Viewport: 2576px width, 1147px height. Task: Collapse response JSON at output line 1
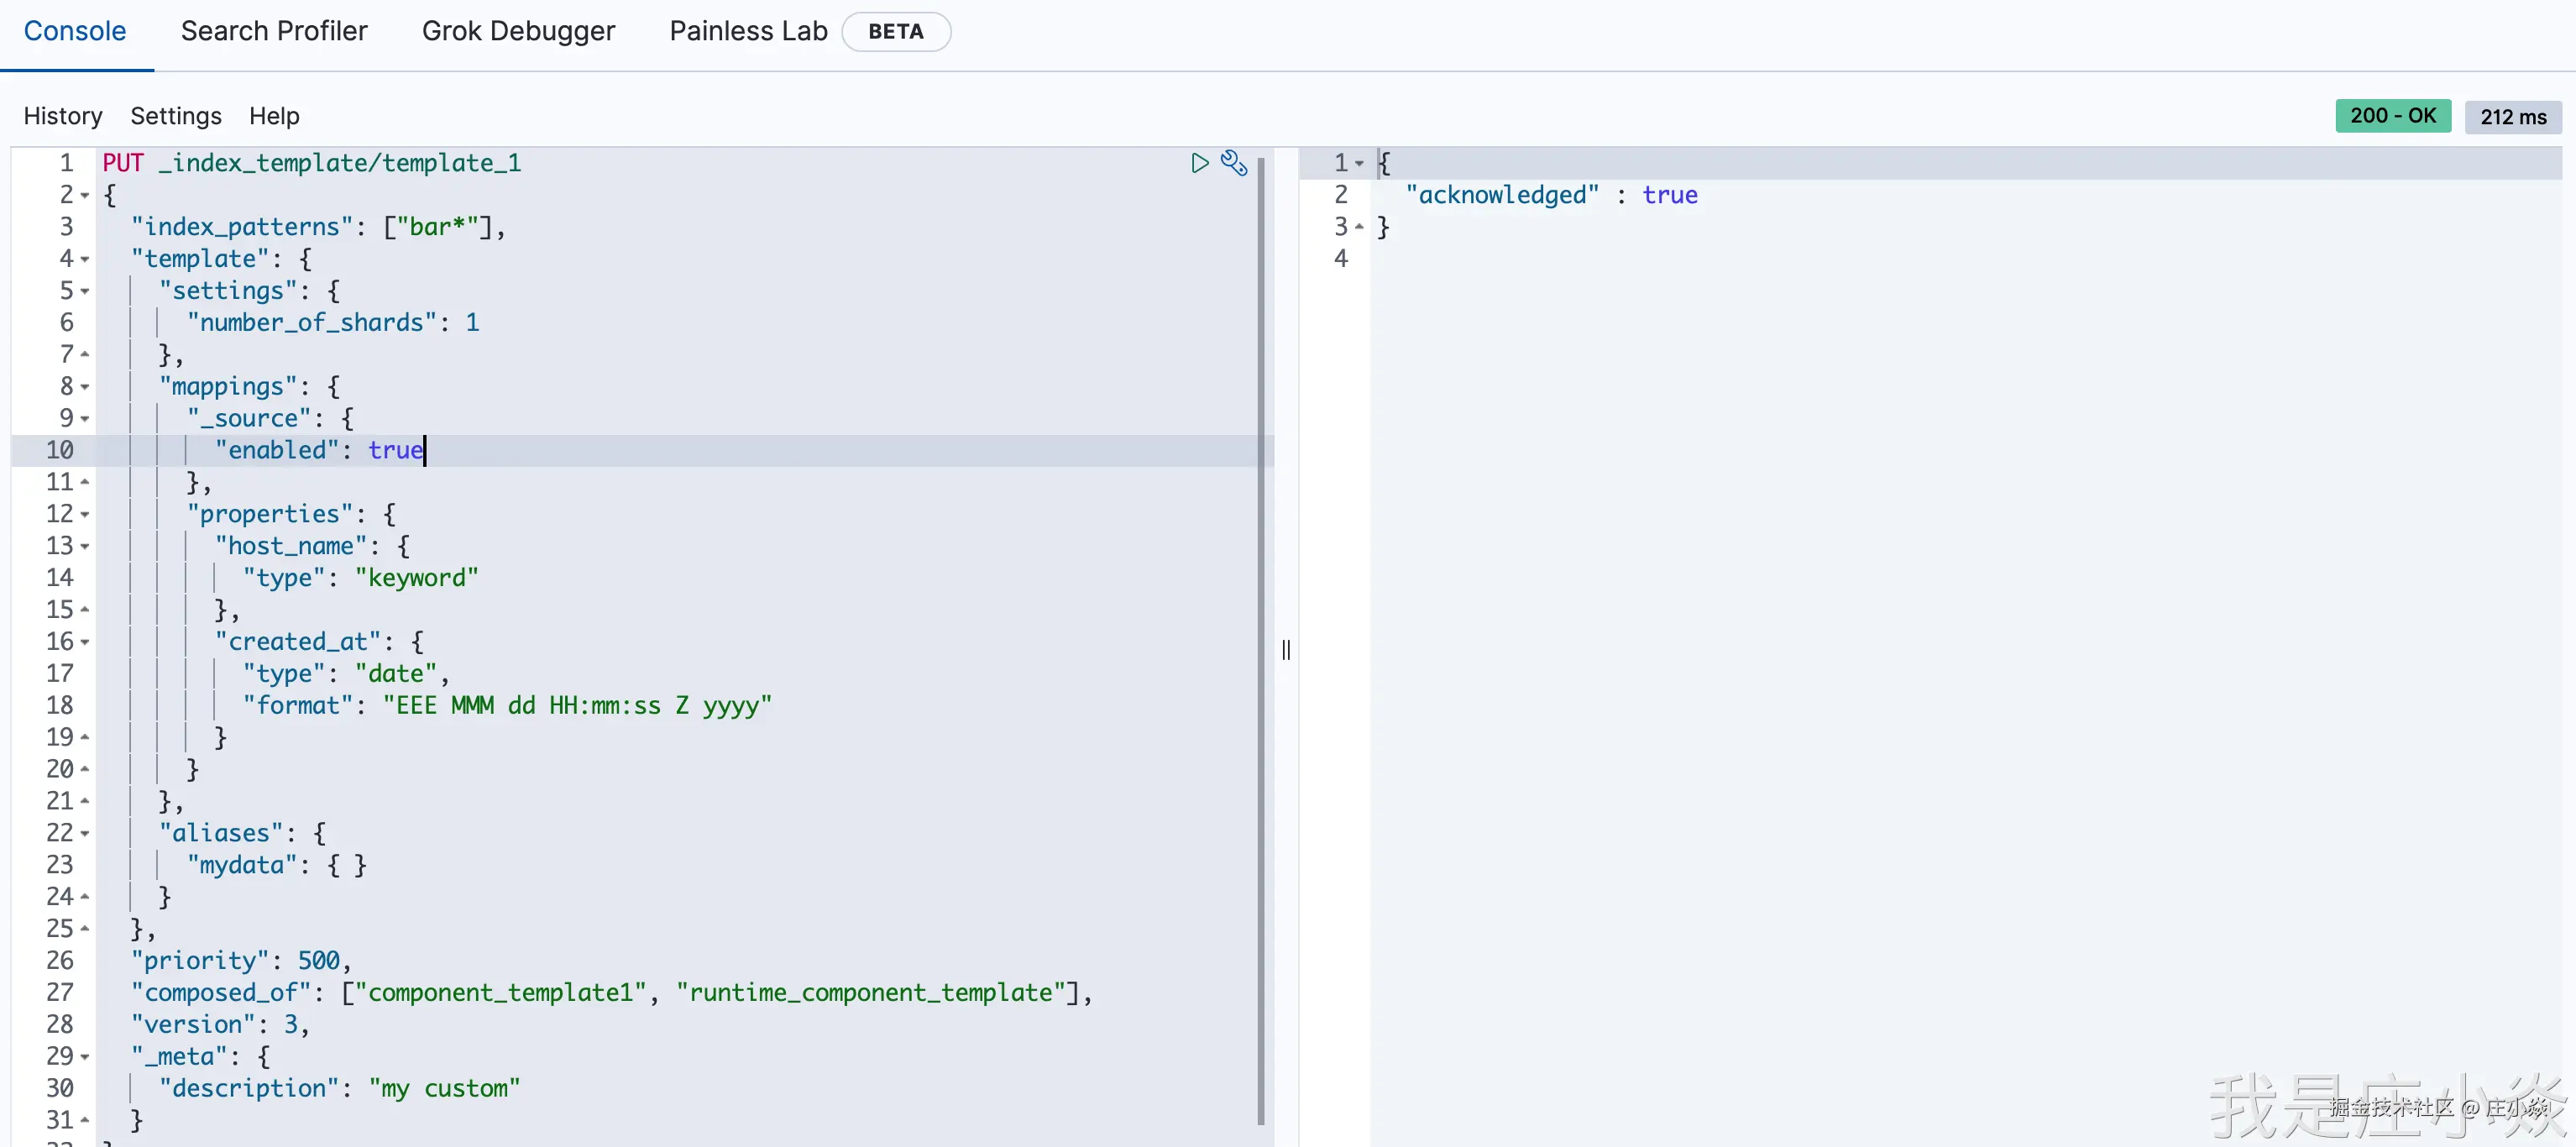[x=1359, y=164]
